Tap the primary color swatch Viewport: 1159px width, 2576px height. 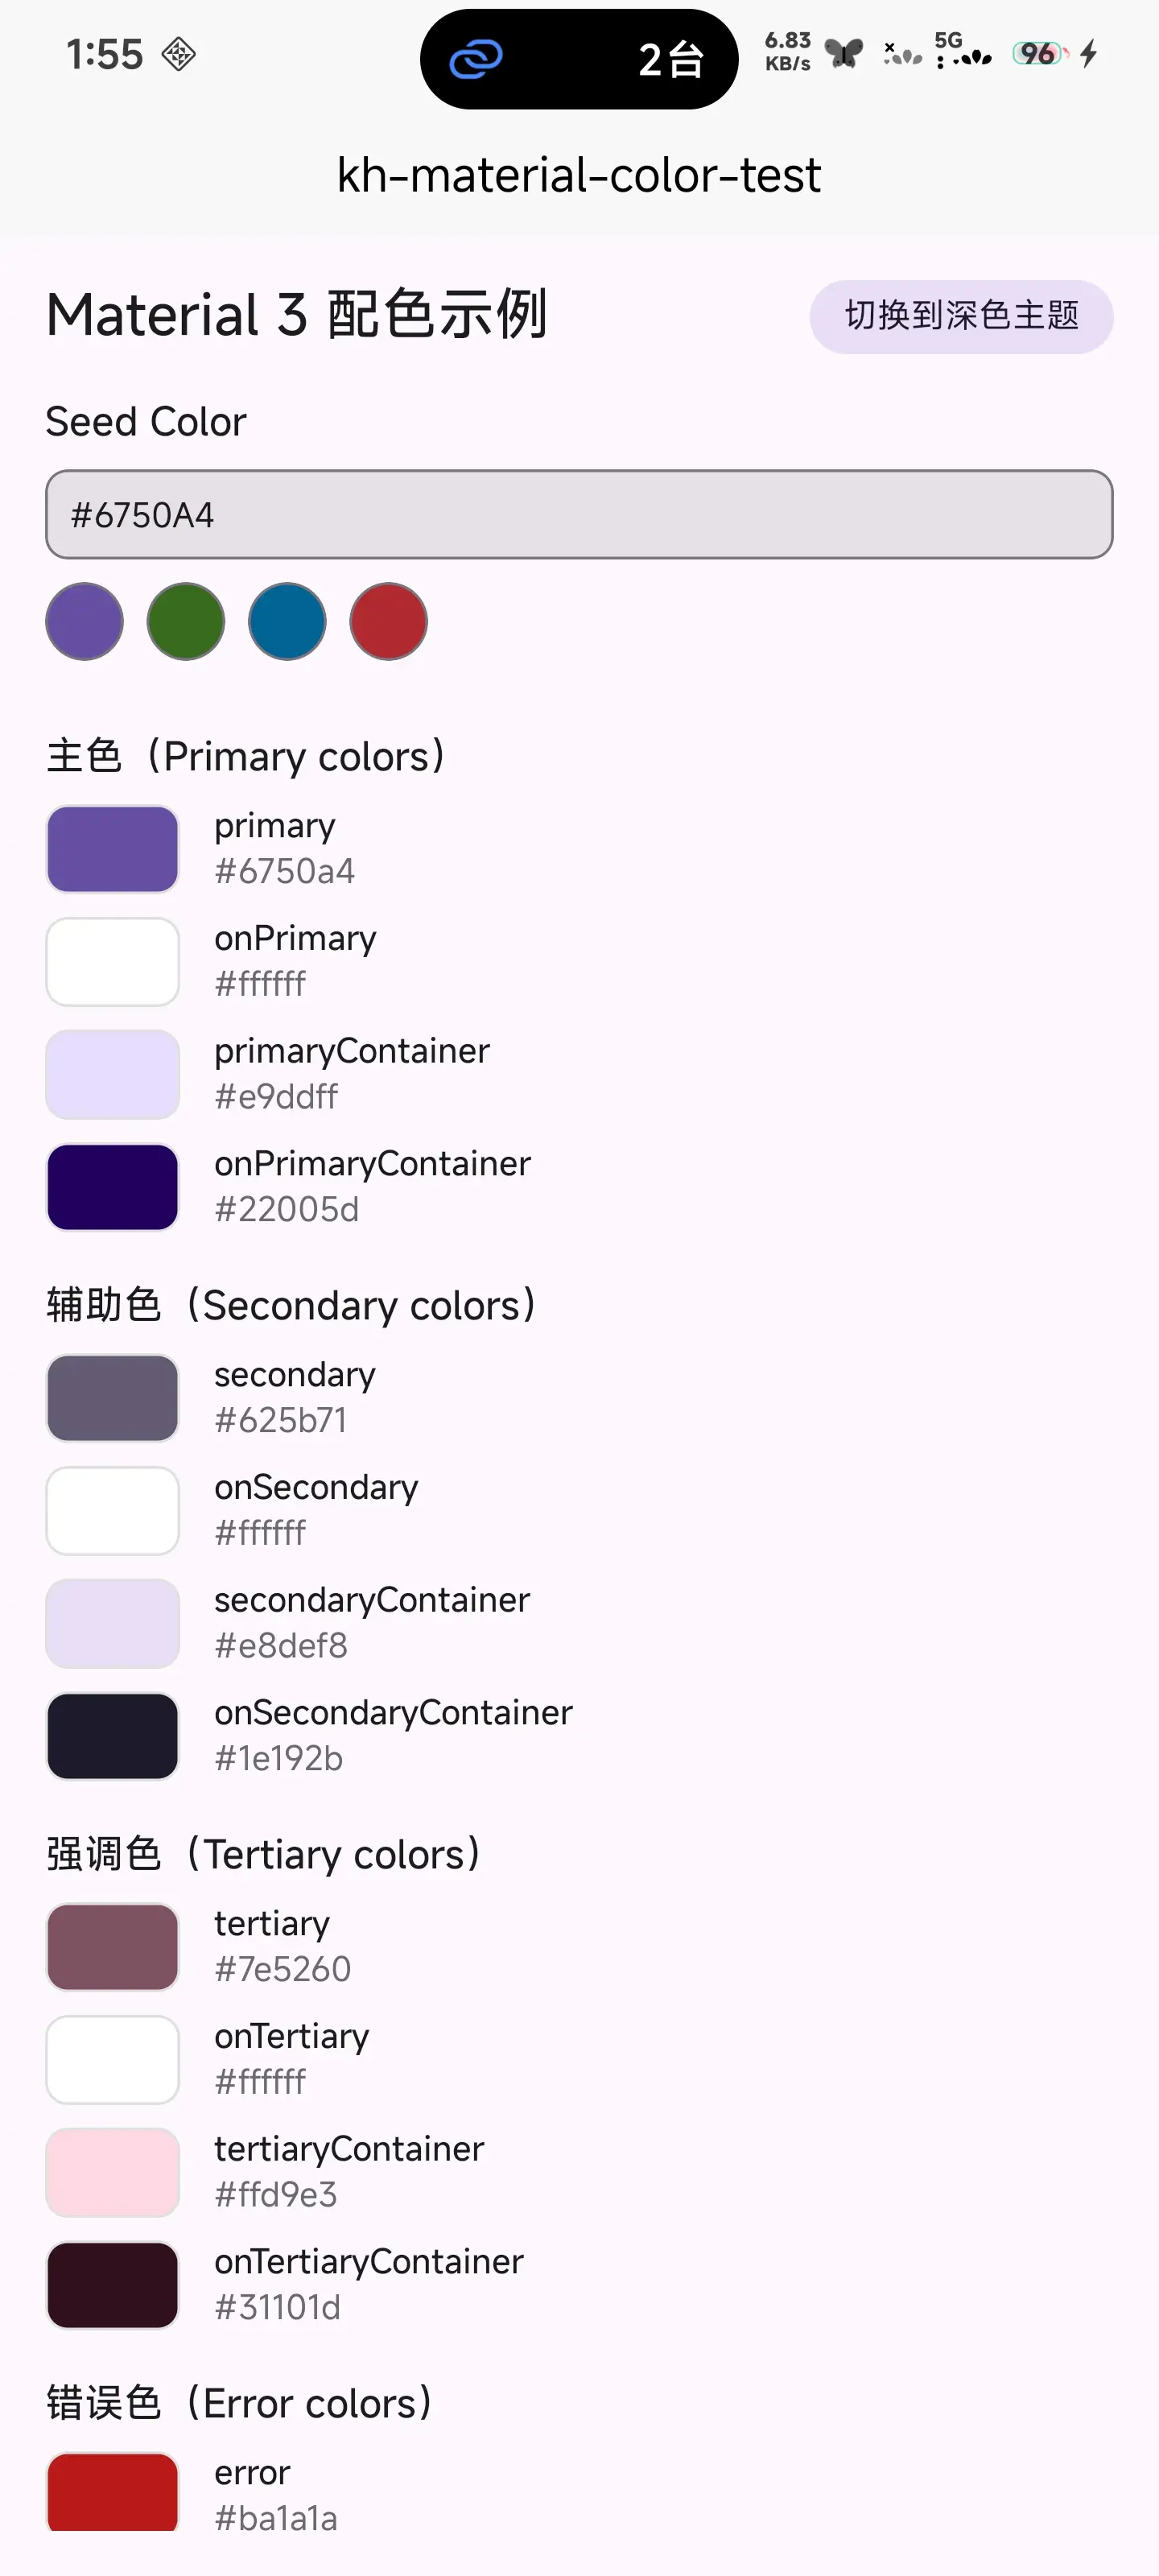click(113, 849)
